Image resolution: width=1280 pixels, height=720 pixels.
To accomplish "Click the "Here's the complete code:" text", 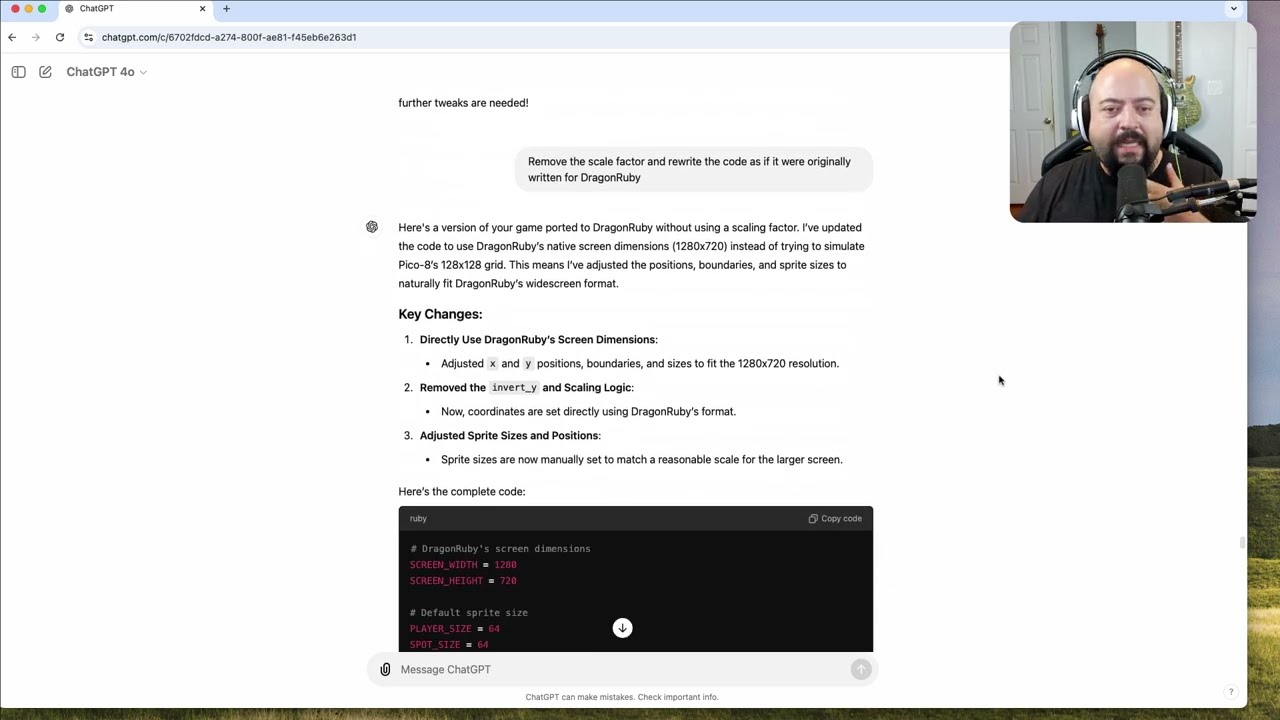I will [x=461, y=491].
